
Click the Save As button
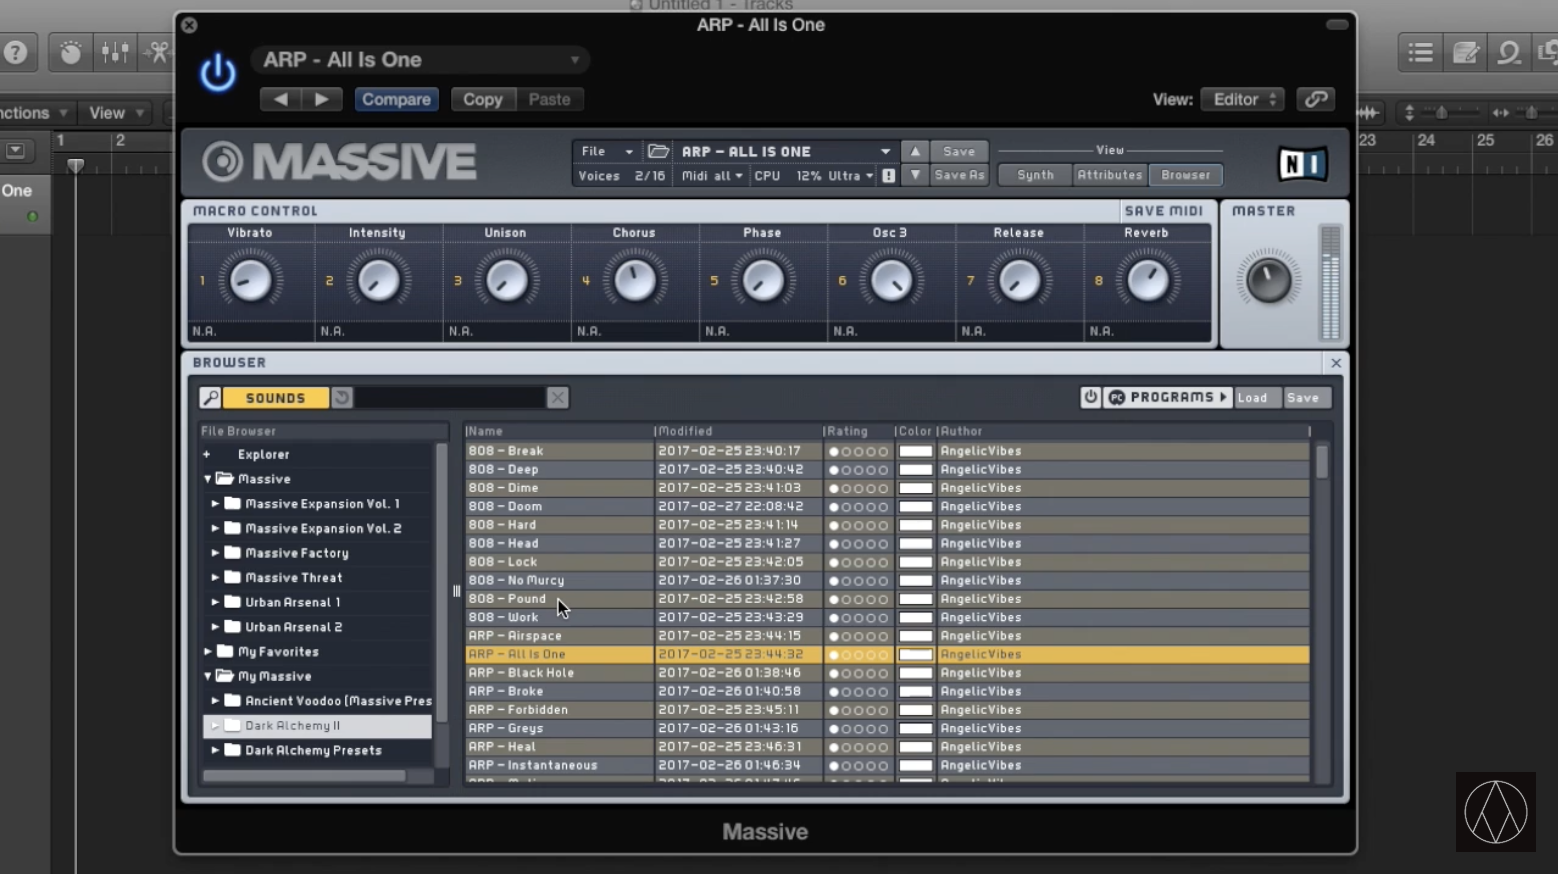coord(958,175)
